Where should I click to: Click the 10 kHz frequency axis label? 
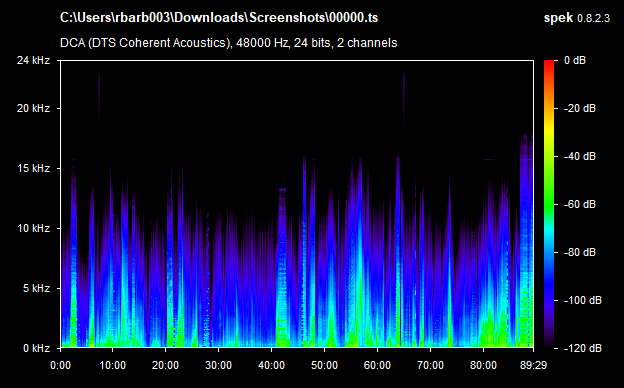click(x=33, y=228)
